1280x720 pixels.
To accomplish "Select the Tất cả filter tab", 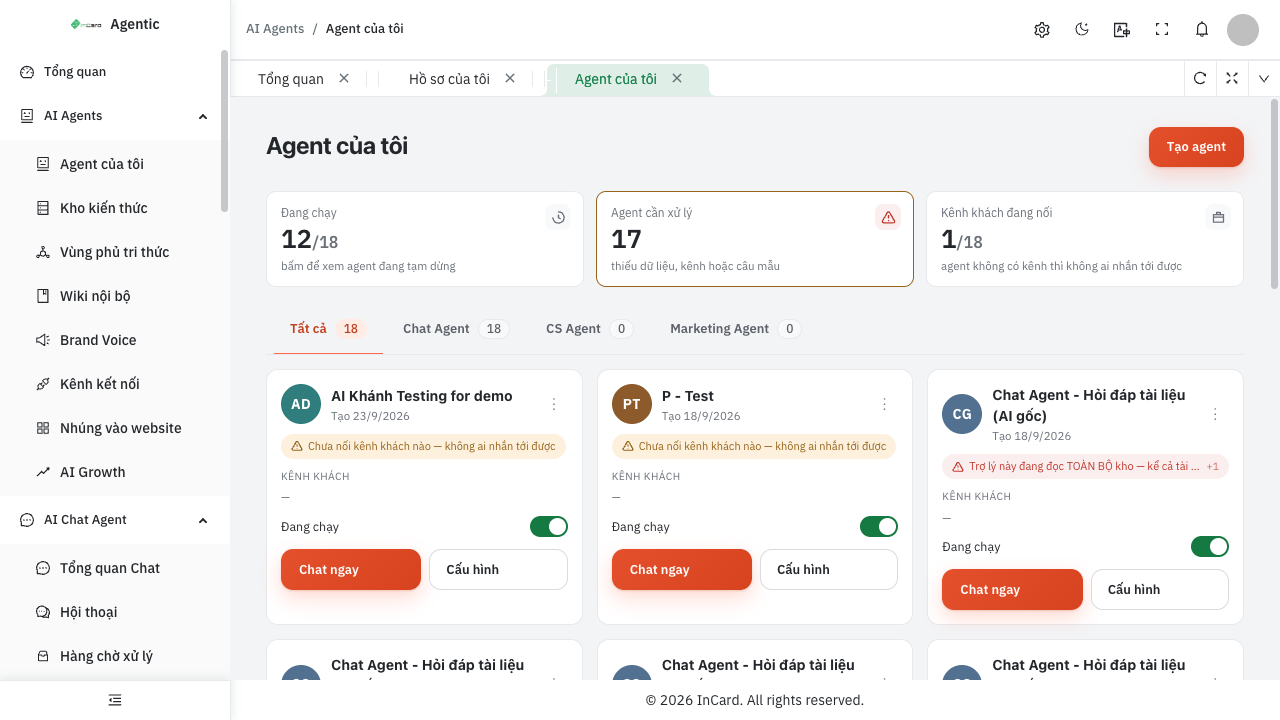I will pyautogui.click(x=328, y=329).
